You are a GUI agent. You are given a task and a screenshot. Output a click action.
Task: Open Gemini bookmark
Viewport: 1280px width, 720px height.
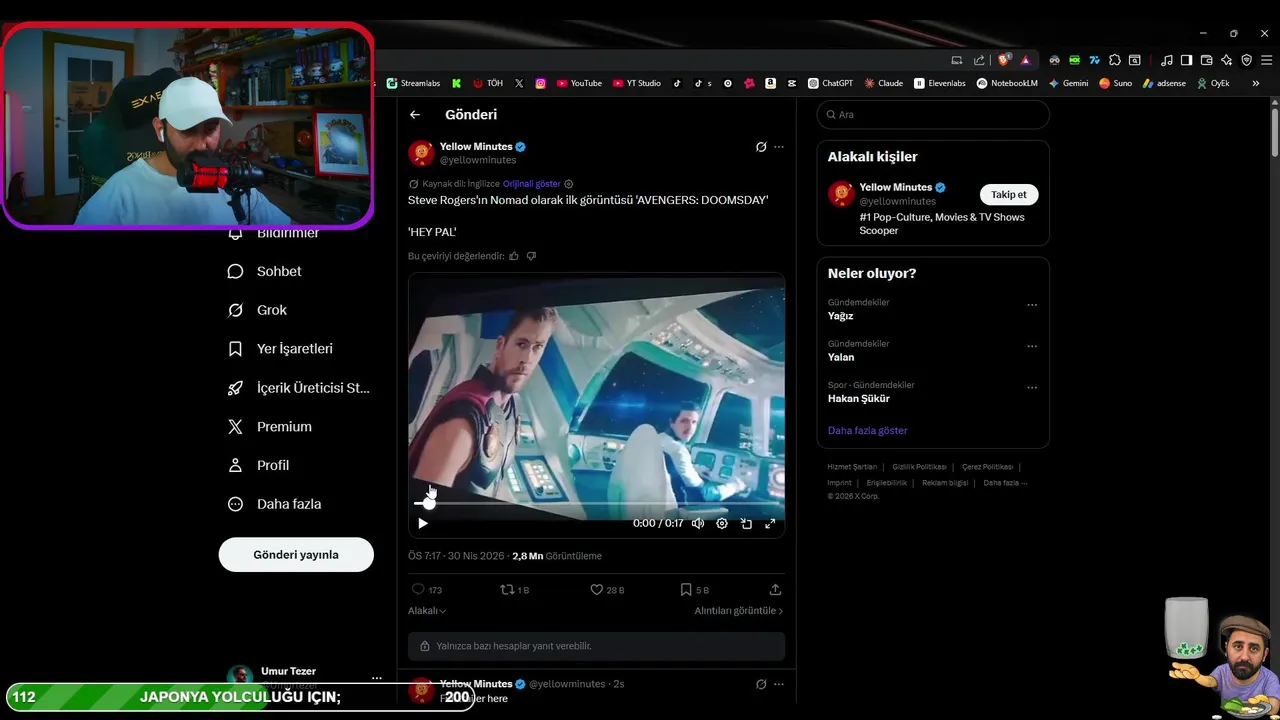click(1068, 83)
